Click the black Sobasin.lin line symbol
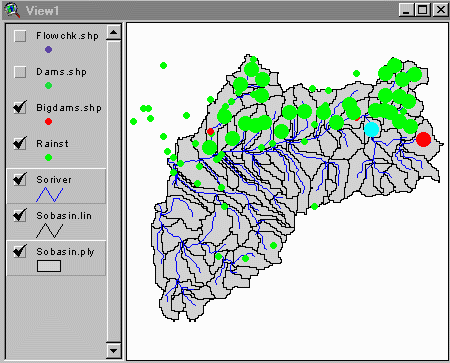450x363 pixels. [49, 231]
